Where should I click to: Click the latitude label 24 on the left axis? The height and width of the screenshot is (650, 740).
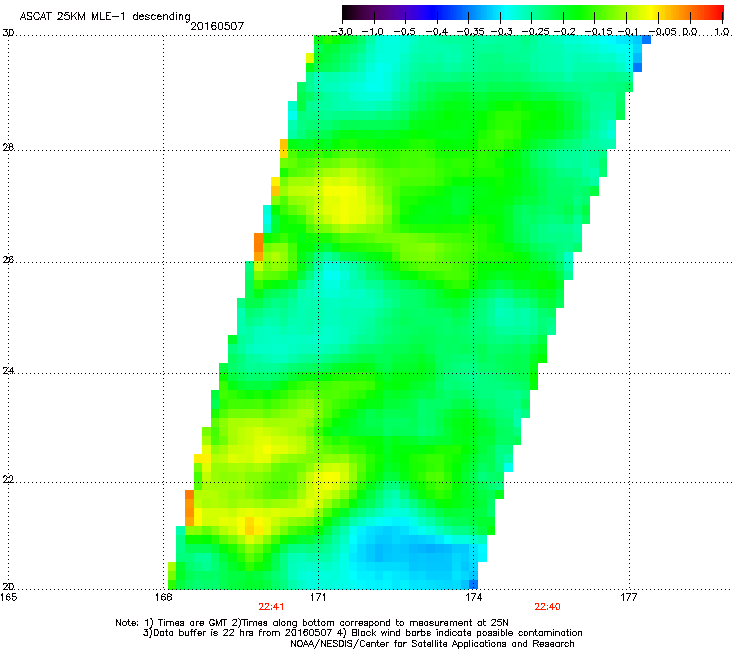click(x=8, y=371)
